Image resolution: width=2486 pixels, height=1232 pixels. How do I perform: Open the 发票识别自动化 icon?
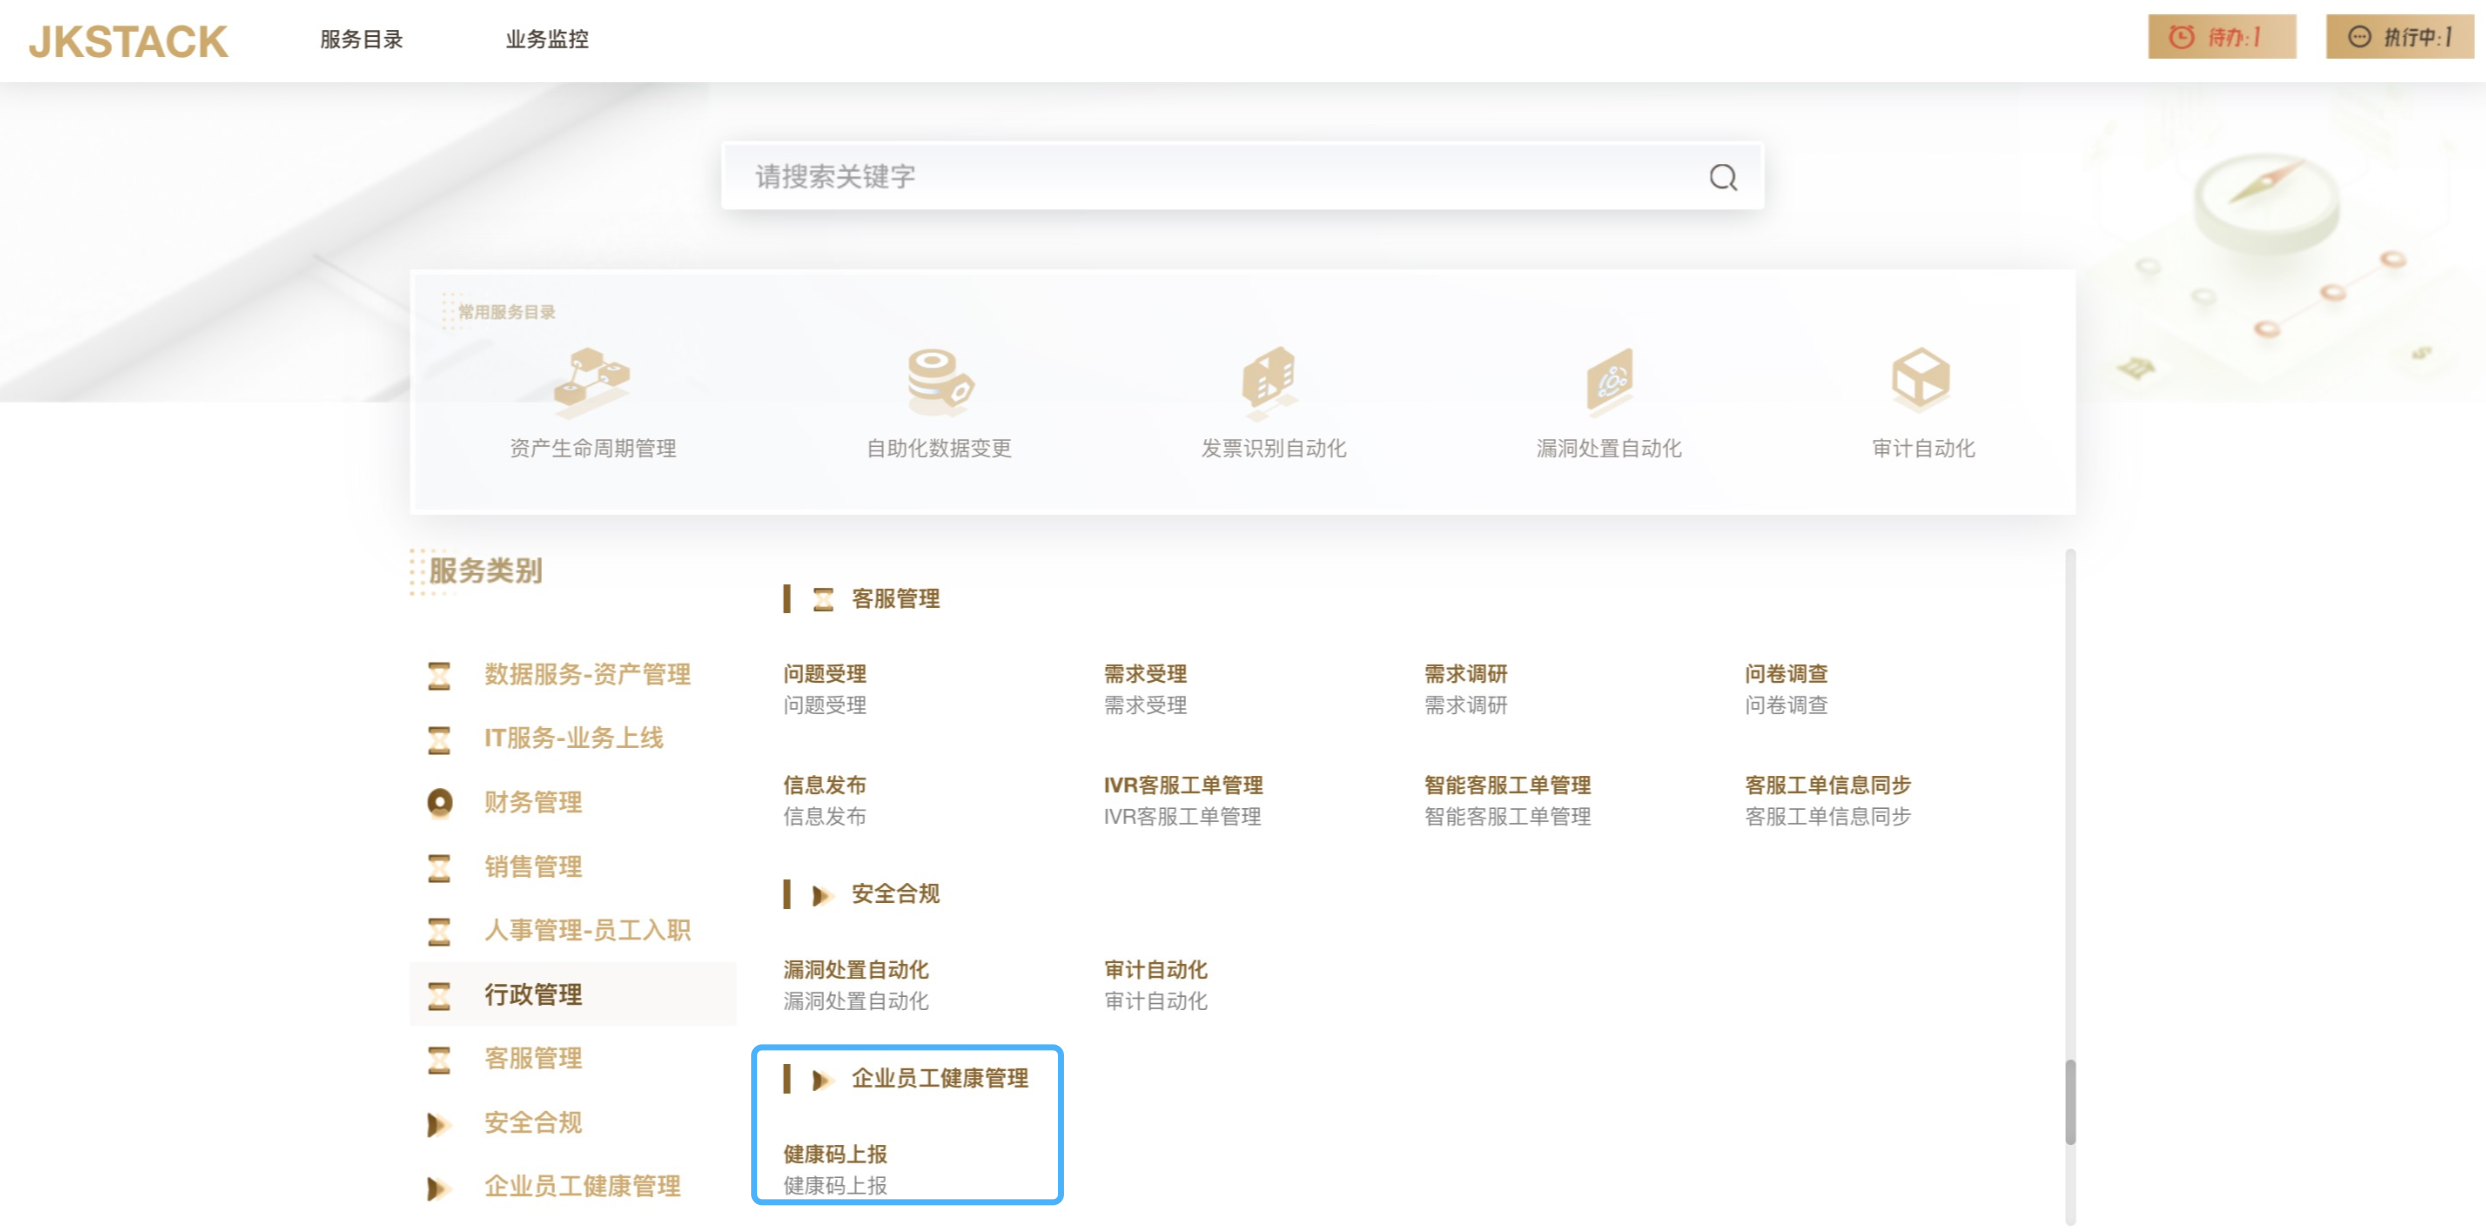1272,381
